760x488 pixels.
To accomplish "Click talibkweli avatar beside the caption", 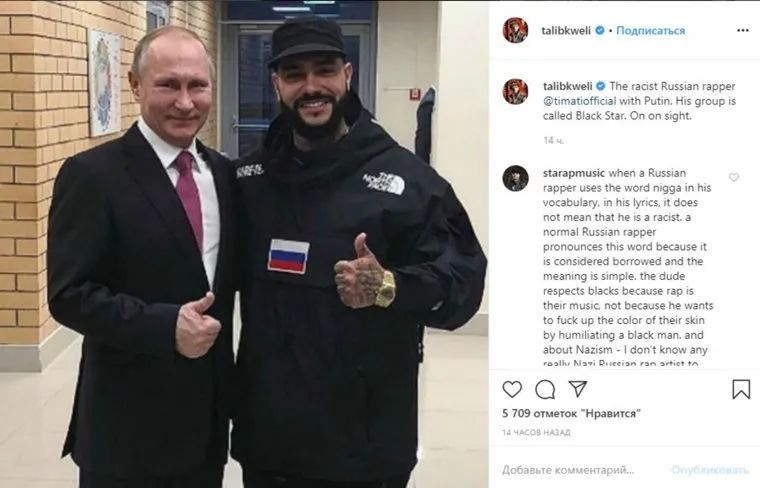I will (x=515, y=92).
